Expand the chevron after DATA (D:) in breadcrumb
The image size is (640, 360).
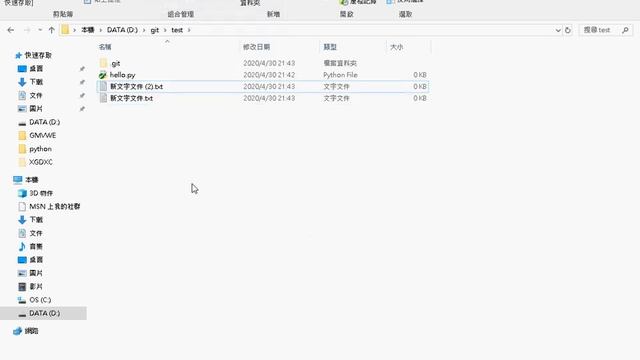[x=144, y=30]
